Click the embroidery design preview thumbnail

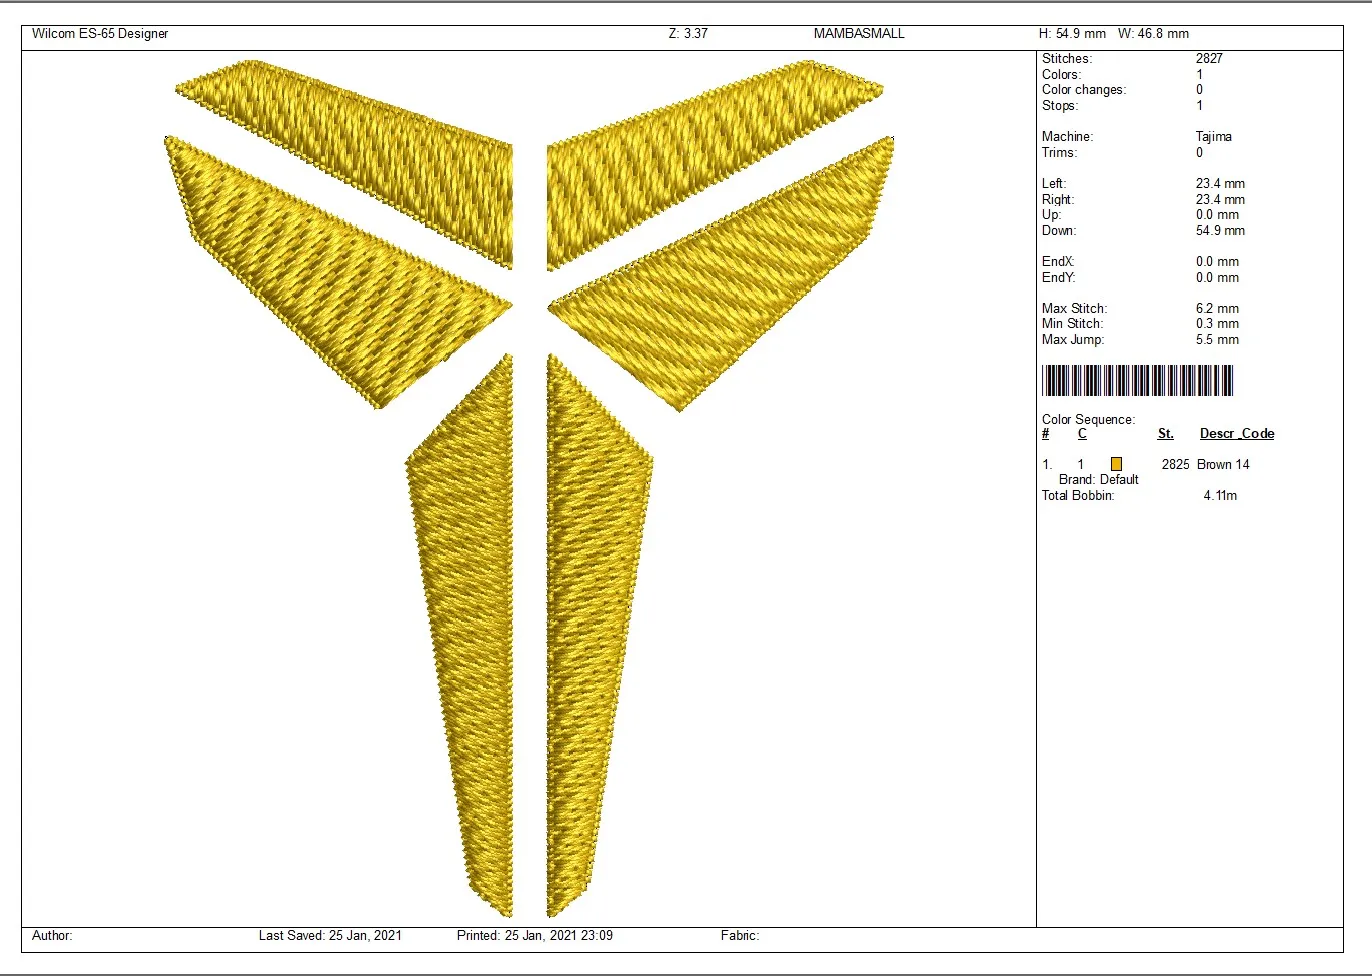(529, 488)
